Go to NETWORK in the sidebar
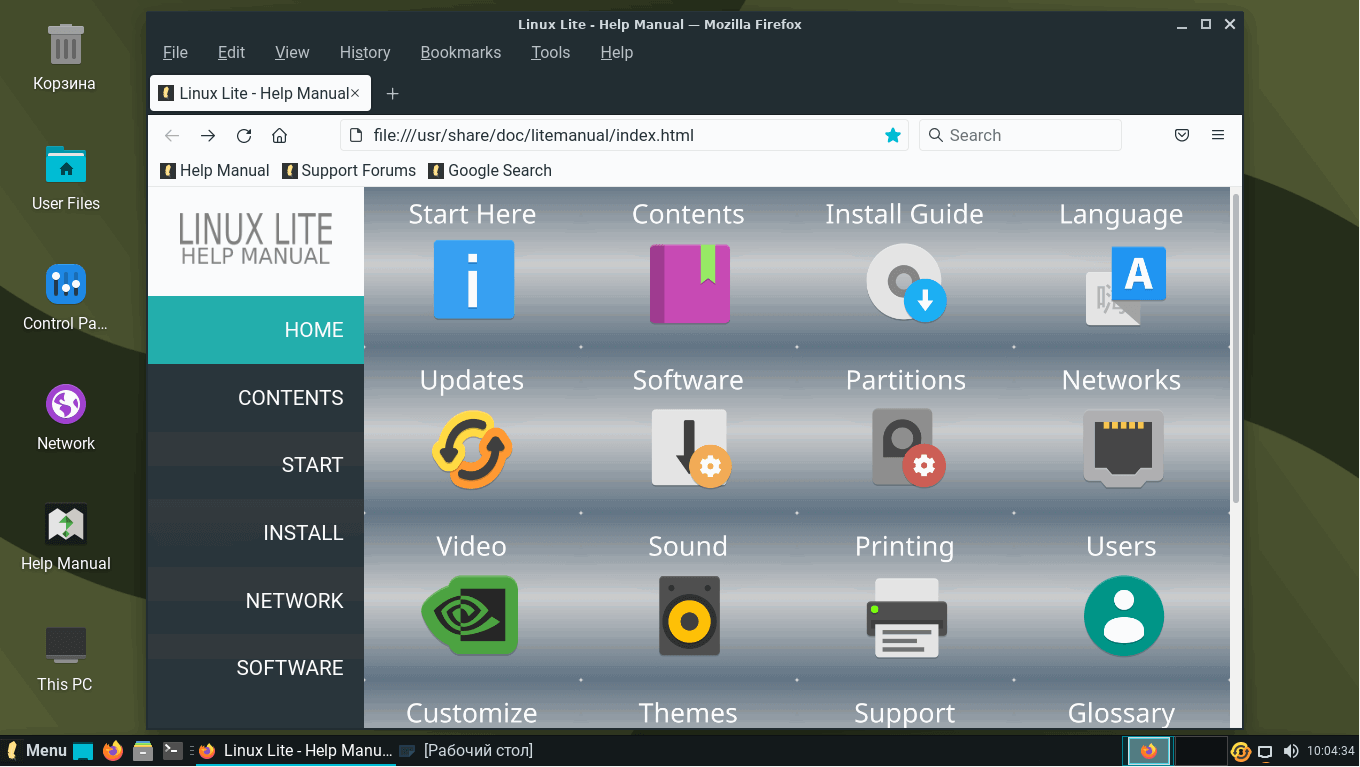The width and height of the screenshot is (1360, 767). point(256,601)
